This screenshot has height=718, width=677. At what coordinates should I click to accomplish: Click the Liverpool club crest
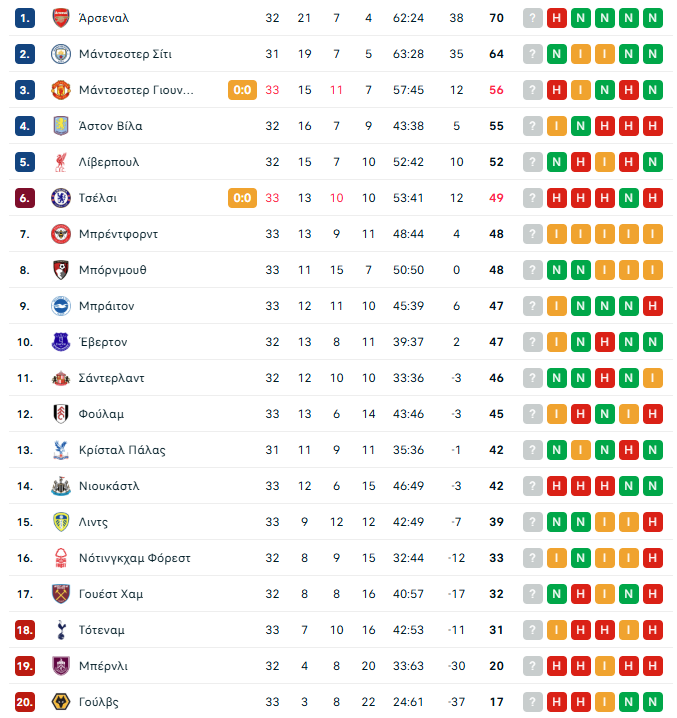pos(61,162)
